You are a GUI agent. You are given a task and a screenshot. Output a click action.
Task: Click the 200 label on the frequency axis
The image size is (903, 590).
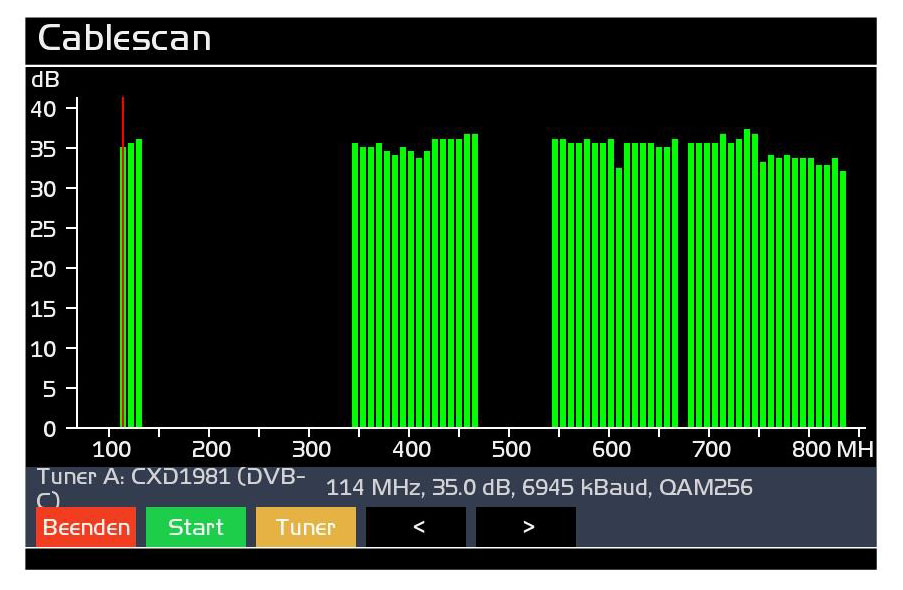(x=210, y=449)
